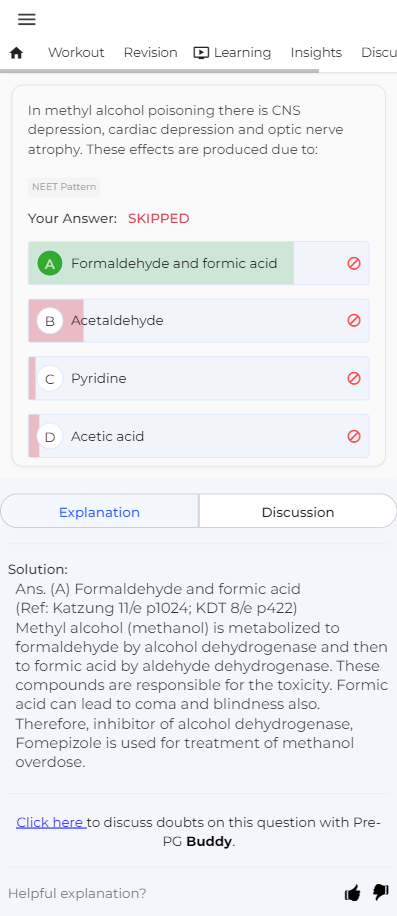Open the Workout tab

coord(76,53)
